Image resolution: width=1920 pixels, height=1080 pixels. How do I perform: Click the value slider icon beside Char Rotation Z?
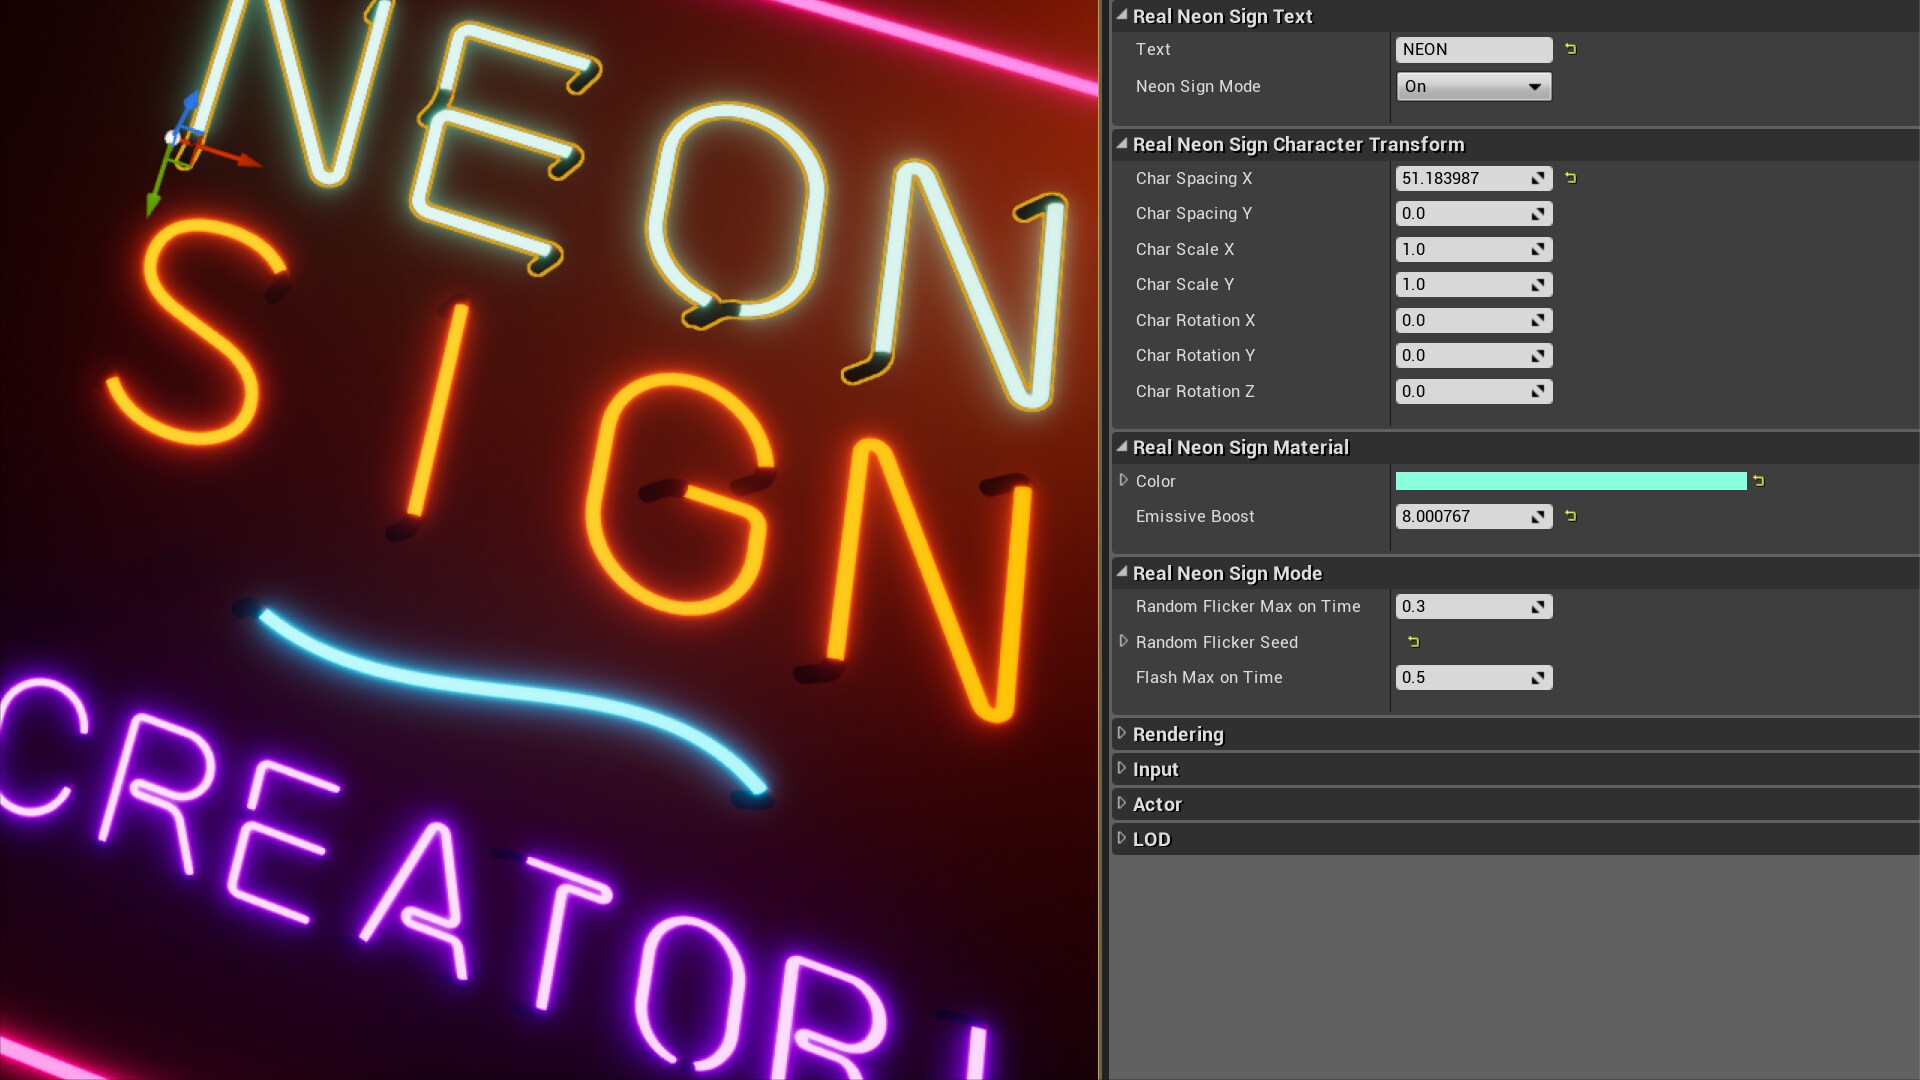point(1538,391)
